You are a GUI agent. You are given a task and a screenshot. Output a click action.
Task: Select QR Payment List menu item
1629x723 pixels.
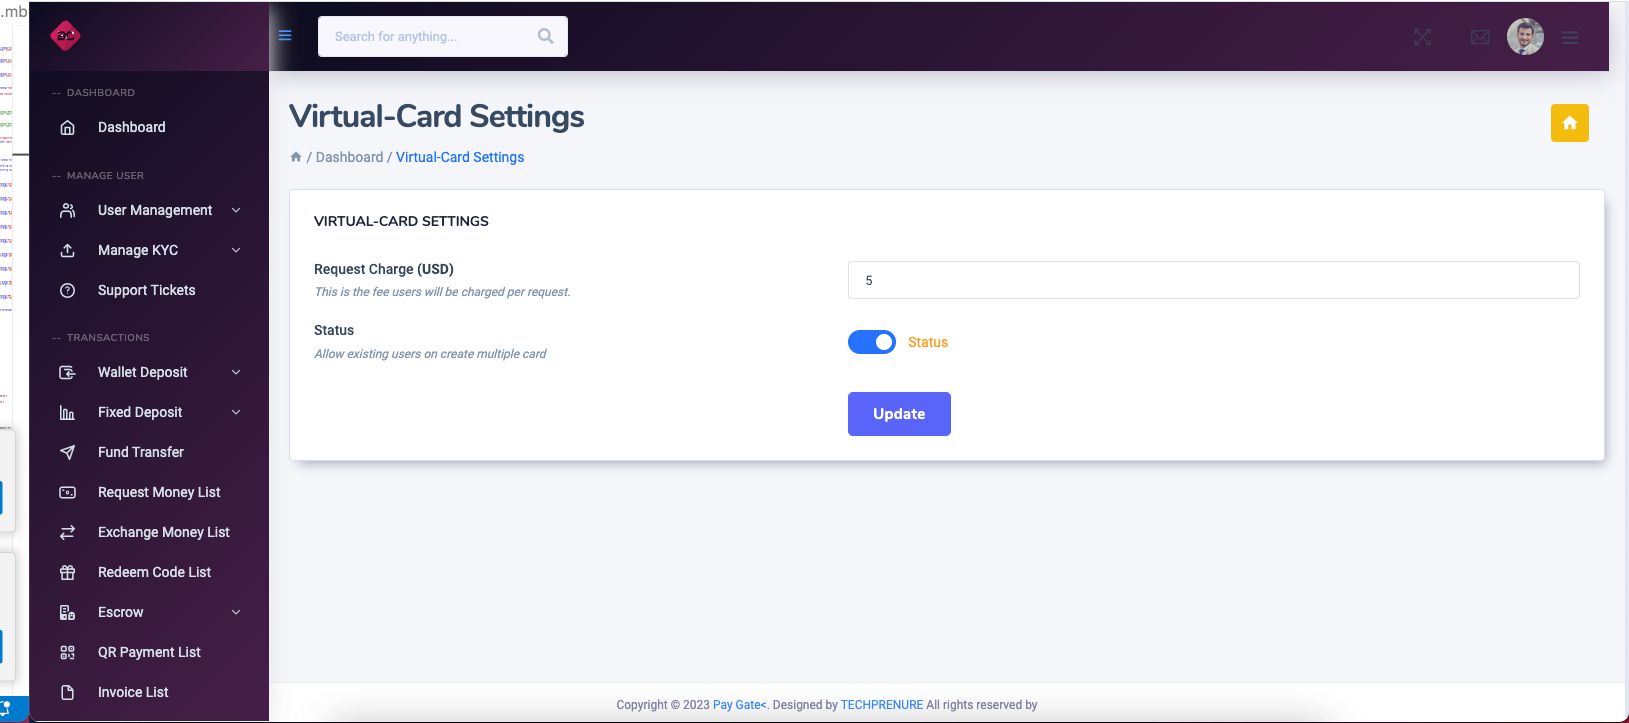coord(149,652)
